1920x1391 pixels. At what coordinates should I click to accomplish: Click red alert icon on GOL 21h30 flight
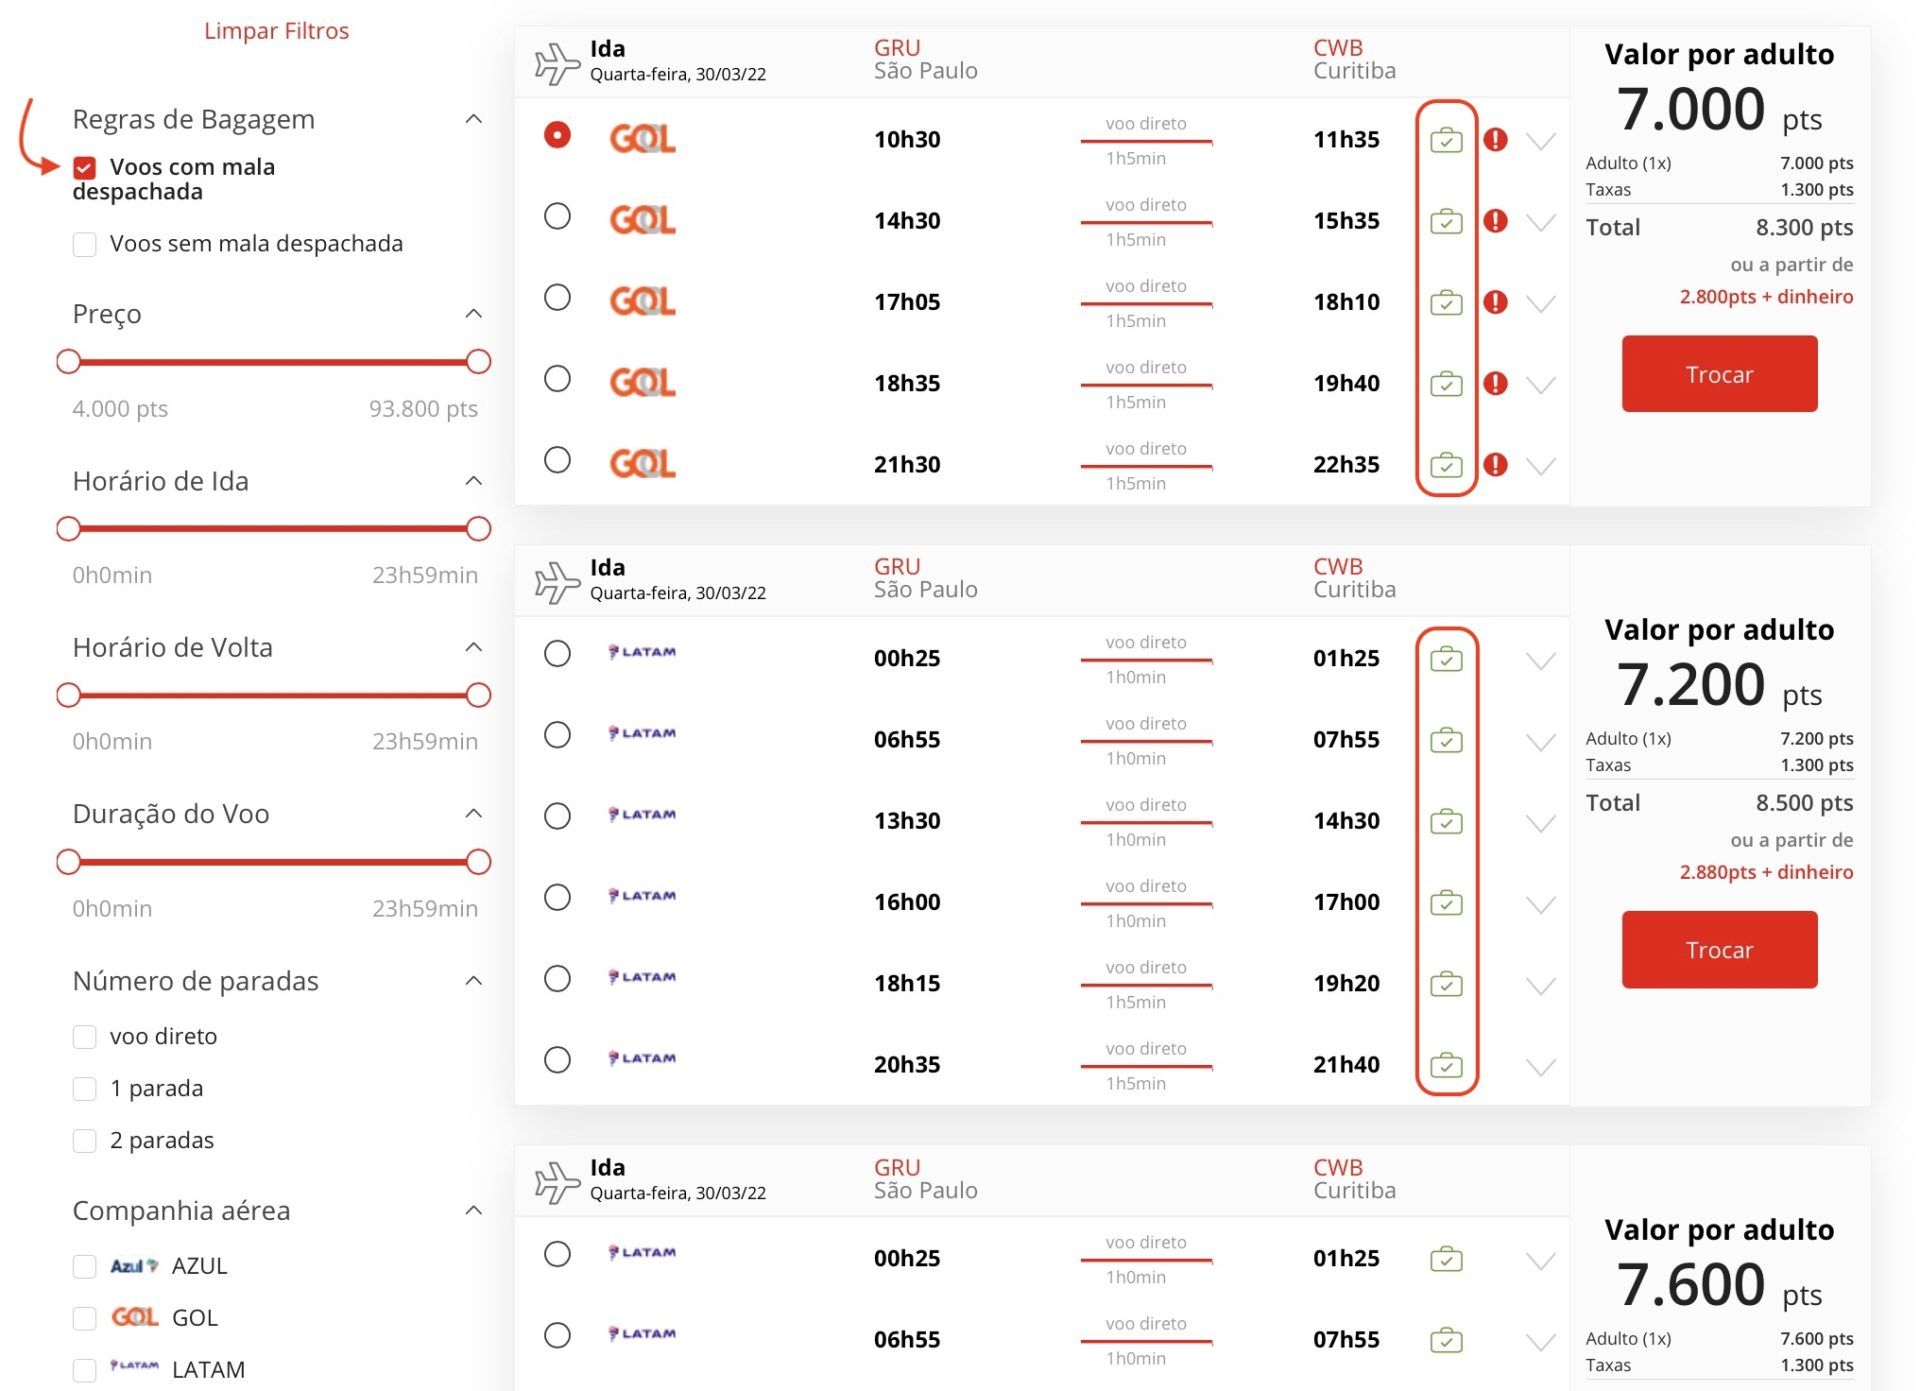[x=1495, y=465]
